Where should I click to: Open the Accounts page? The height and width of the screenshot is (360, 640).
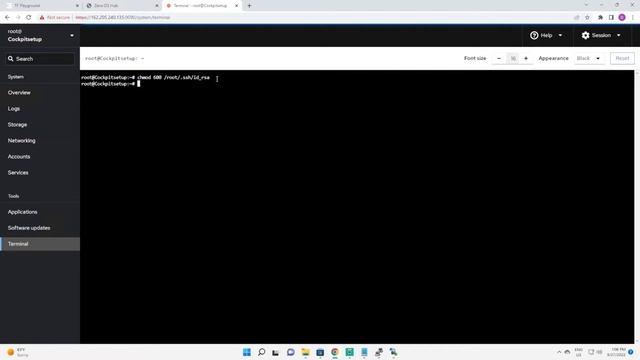pyautogui.click(x=19, y=156)
